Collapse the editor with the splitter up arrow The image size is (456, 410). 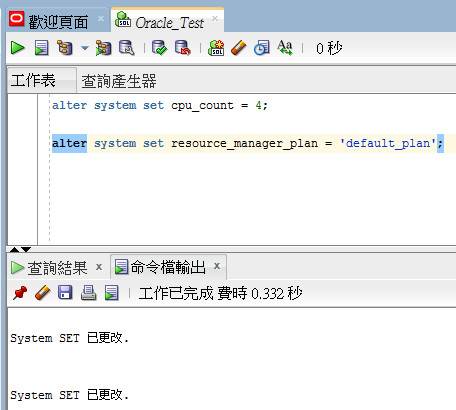(14, 249)
